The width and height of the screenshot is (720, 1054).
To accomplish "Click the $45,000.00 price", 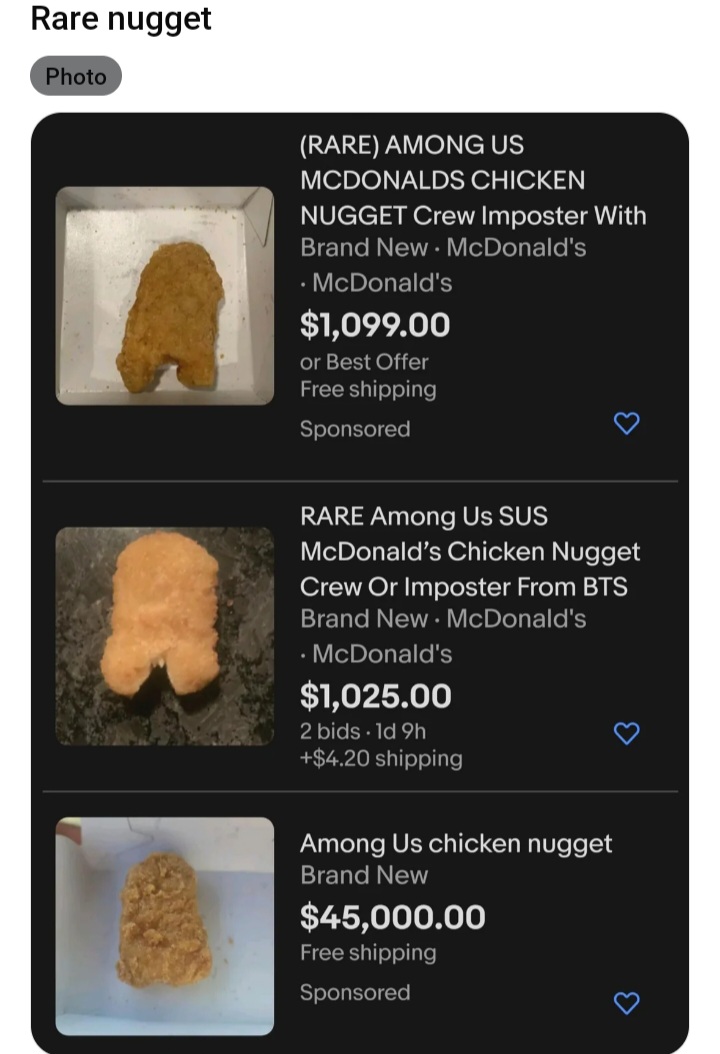I will click(x=393, y=916).
